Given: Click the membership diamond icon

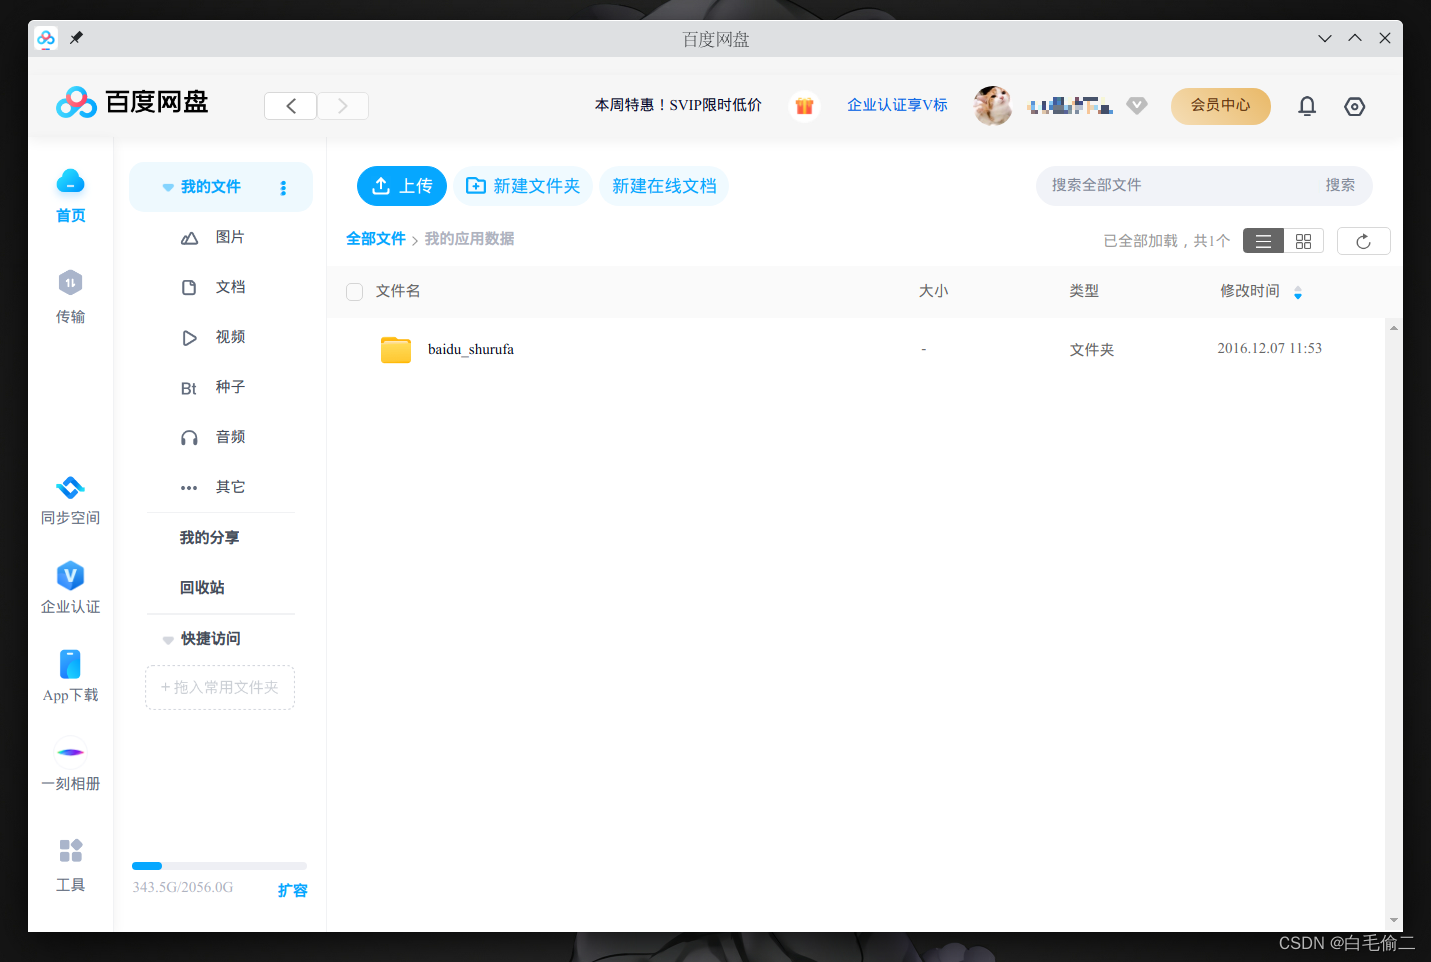Looking at the screenshot, I should click(1137, 105).
